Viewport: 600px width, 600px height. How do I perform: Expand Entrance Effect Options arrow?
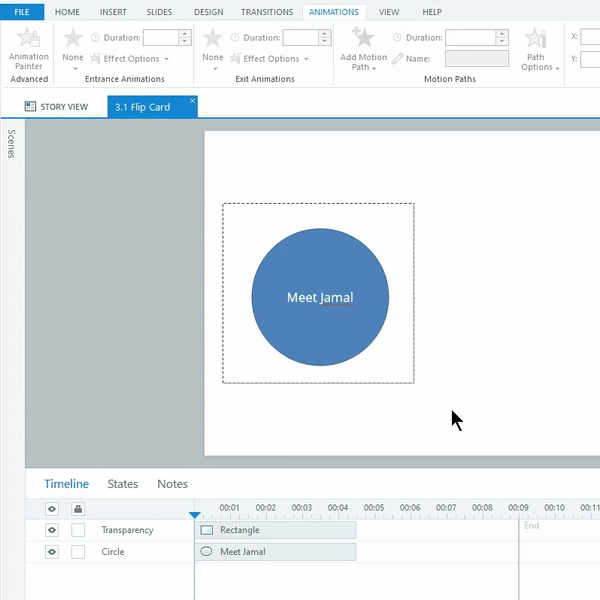(x=166, y=59)
